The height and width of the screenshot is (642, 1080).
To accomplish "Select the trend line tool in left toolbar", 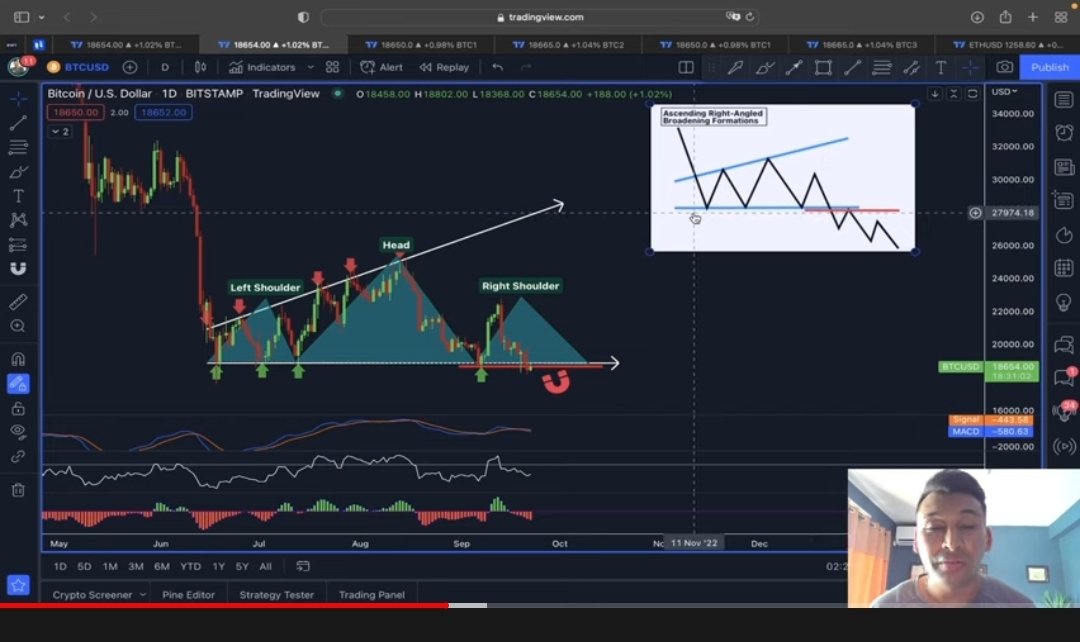I will pyautogui.click(x=18, y=123).
